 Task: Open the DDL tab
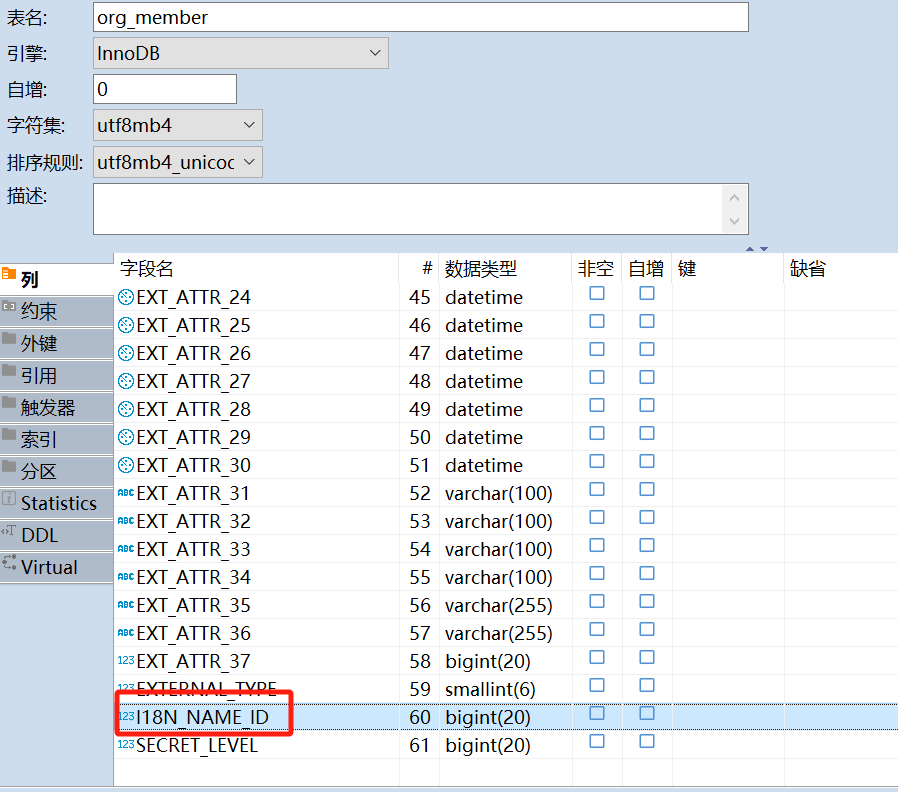pos(57,535)
